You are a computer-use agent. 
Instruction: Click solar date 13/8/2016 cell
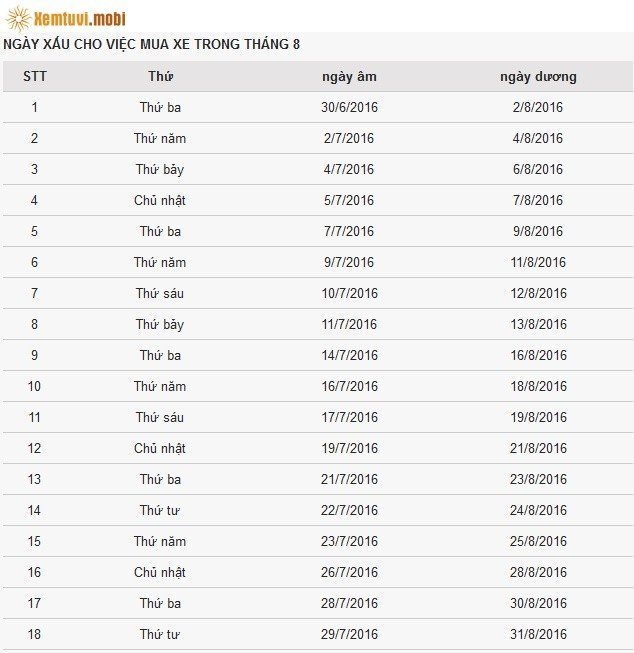(538, 324)
